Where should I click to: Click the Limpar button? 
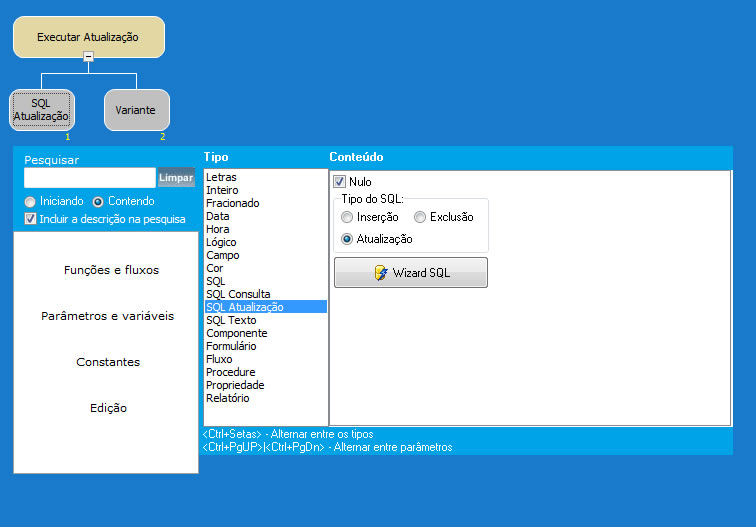click(176, 178)
